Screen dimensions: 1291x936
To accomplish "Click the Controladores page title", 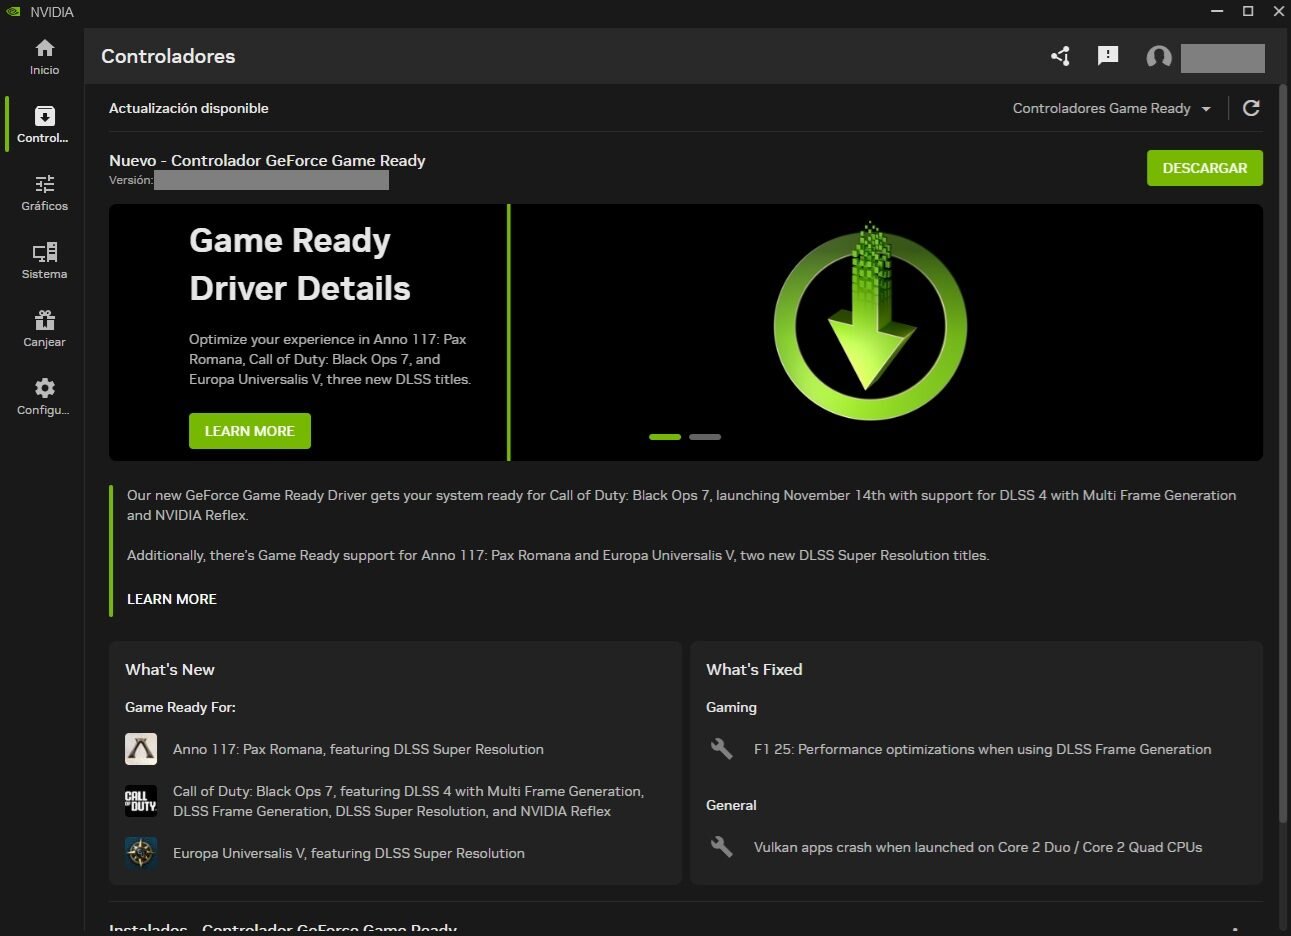I will 168,56.
